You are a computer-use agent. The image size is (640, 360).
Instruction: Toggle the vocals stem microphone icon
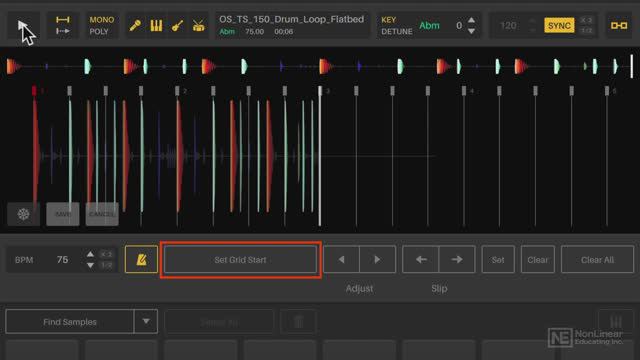pyautogui.click(x=135, y=26)
